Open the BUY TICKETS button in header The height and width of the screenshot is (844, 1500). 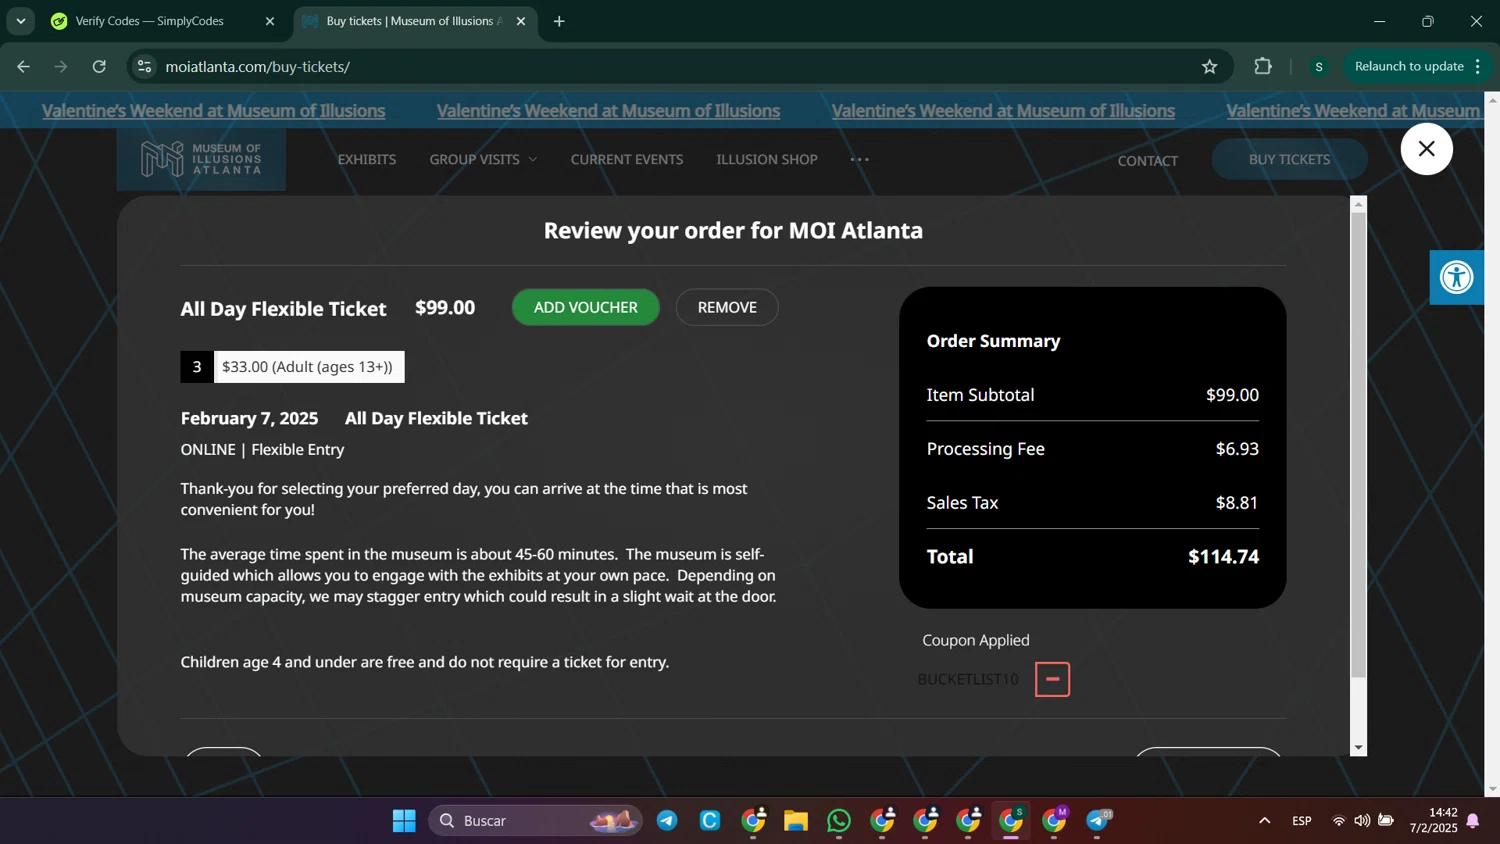pos(1289,159)
